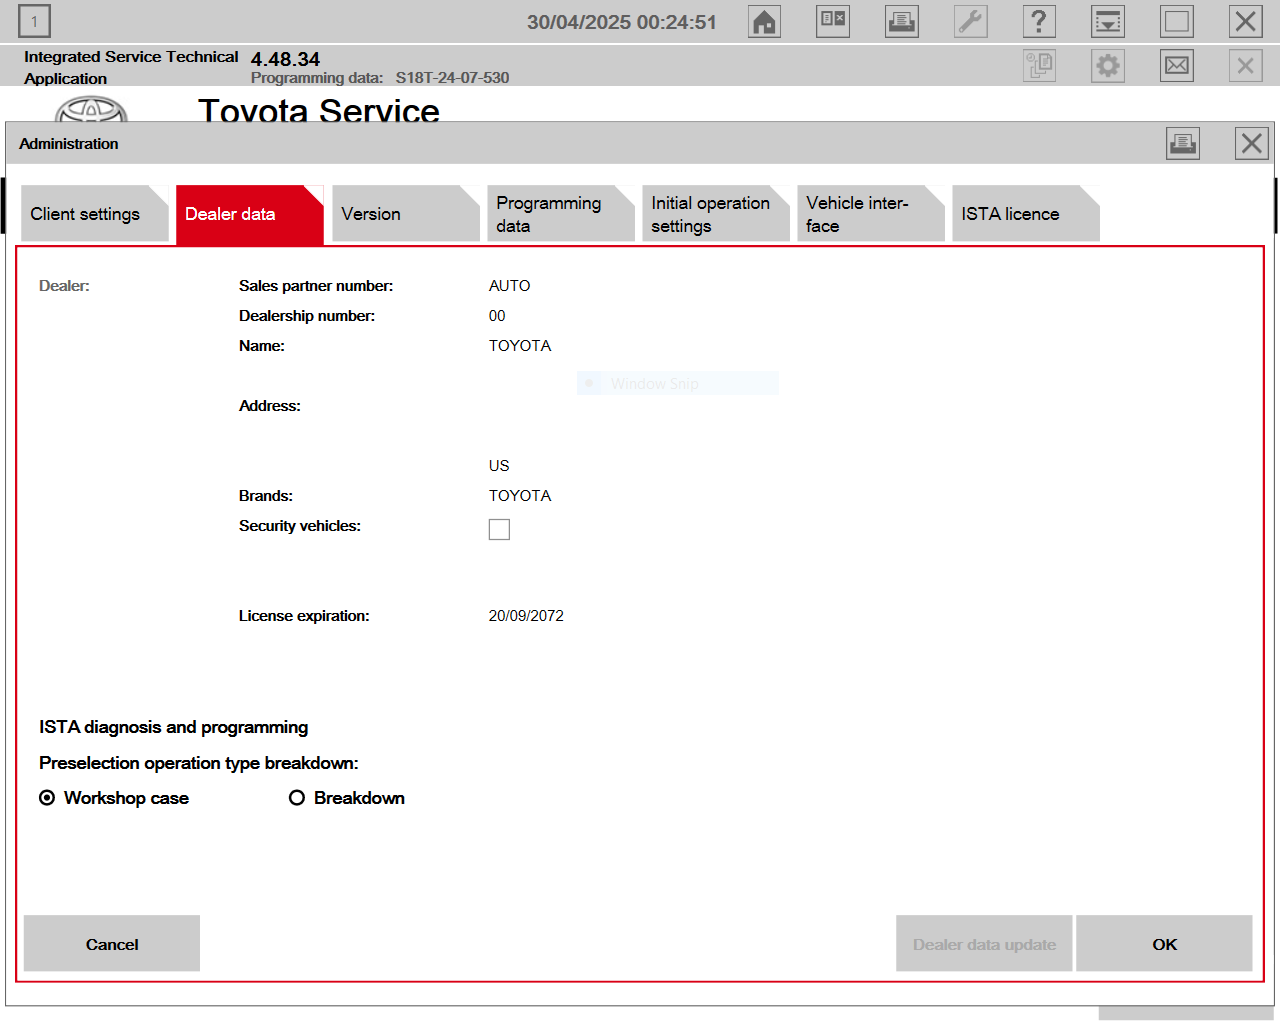Click the dropdown panel icon in top toolbar
This screenshot has height=1029, width=1280.
[x=1108, y=22]
